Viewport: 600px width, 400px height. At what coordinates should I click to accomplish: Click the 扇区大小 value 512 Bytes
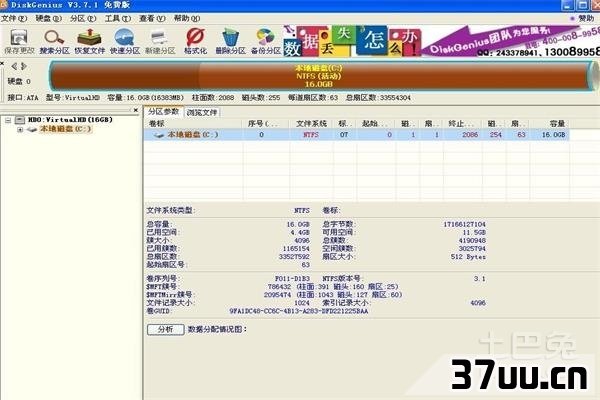[468, 256]
